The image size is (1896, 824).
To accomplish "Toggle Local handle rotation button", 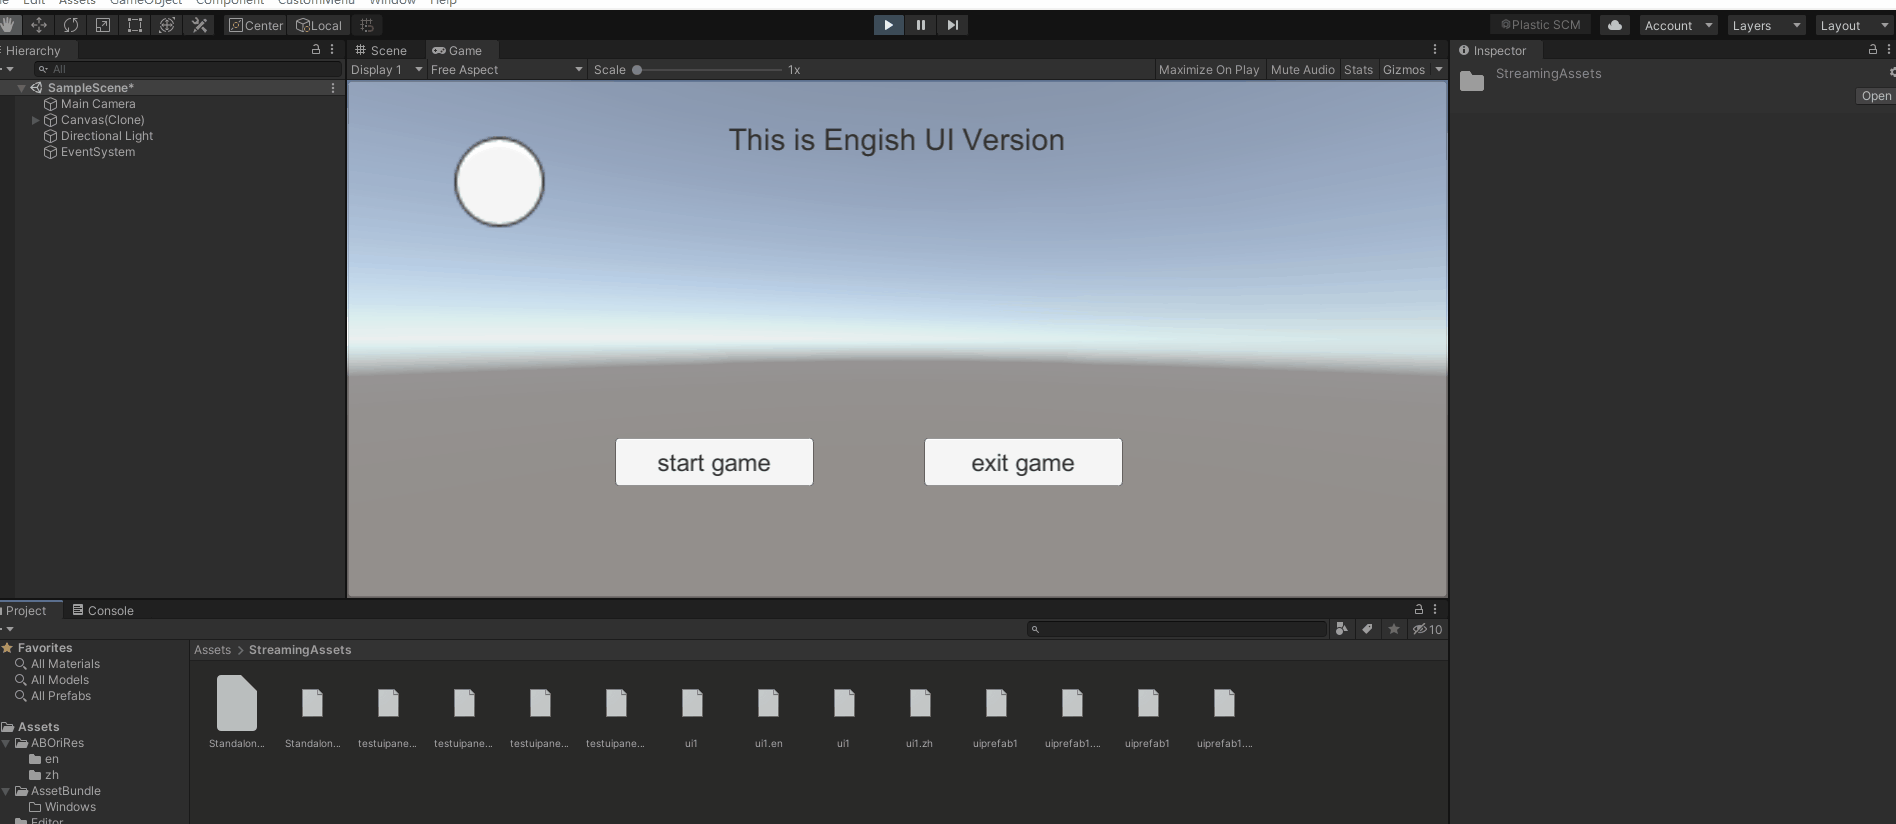I will [x=319, y=25].
